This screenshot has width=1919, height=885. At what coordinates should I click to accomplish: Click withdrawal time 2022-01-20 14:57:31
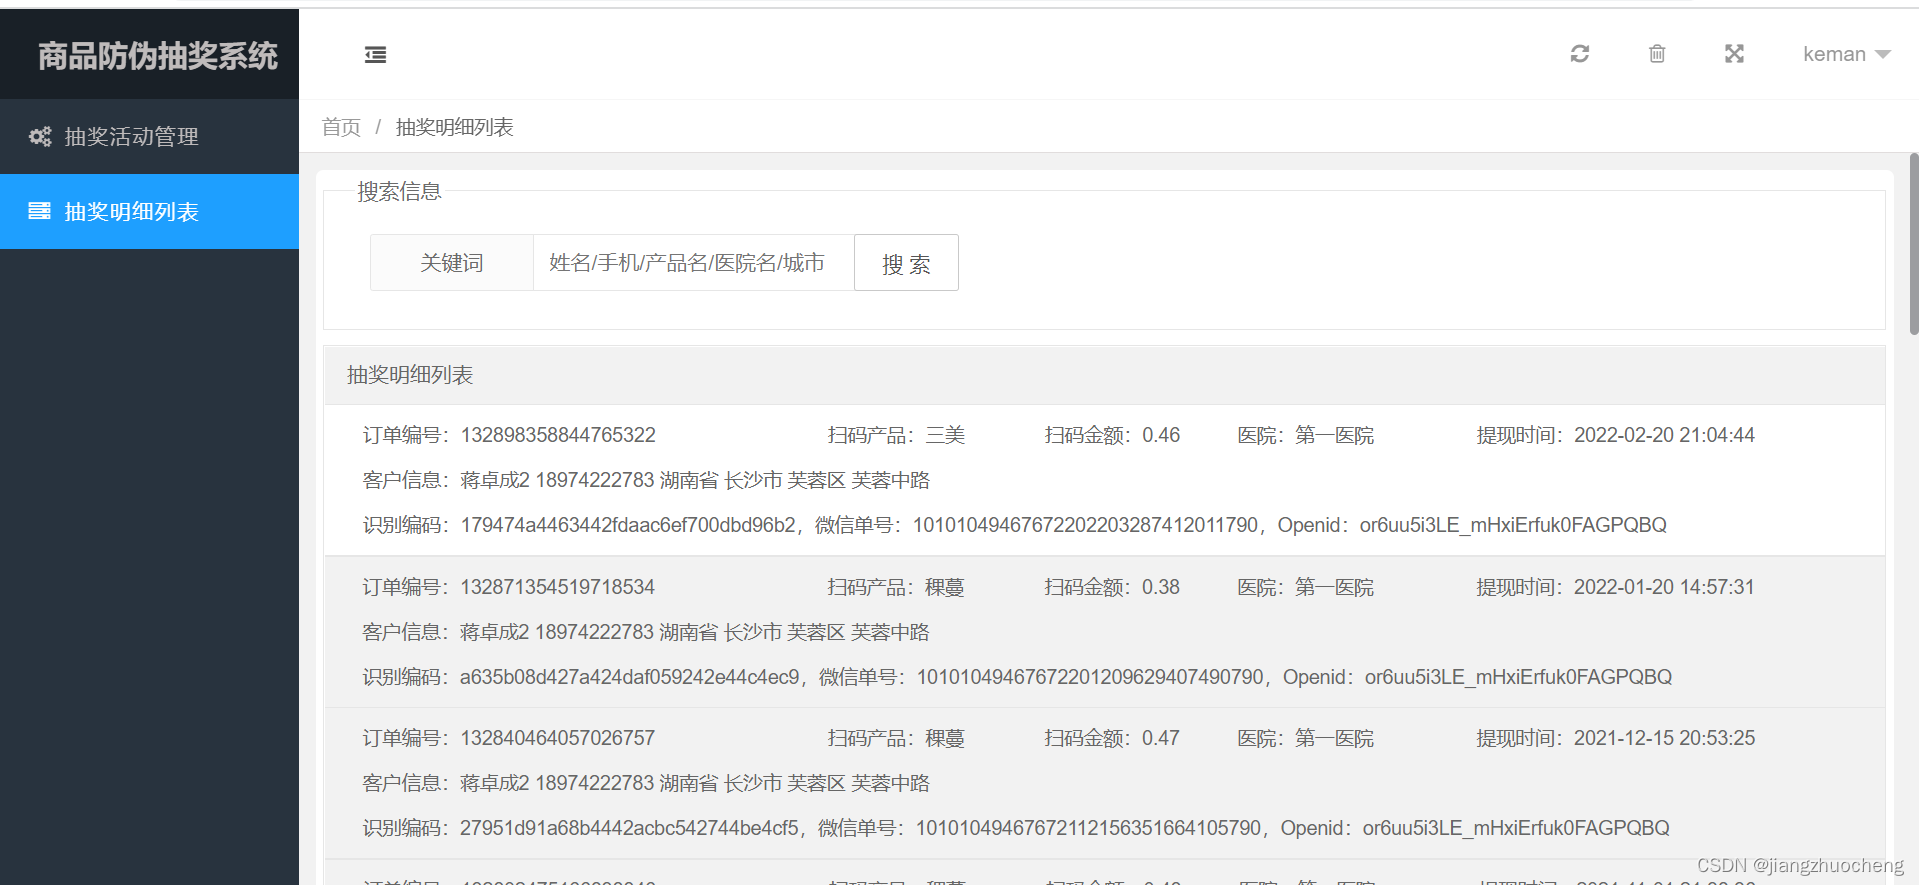(1664, 587)
